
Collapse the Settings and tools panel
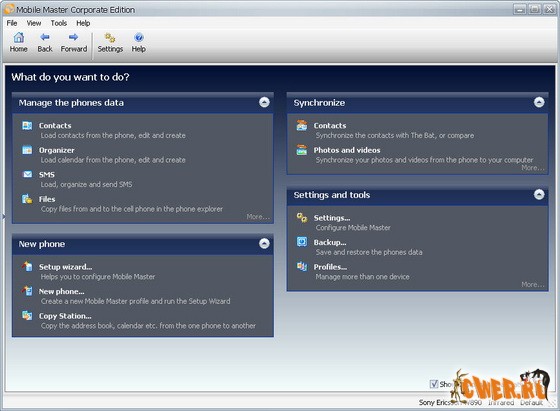[x=539, y=195]
